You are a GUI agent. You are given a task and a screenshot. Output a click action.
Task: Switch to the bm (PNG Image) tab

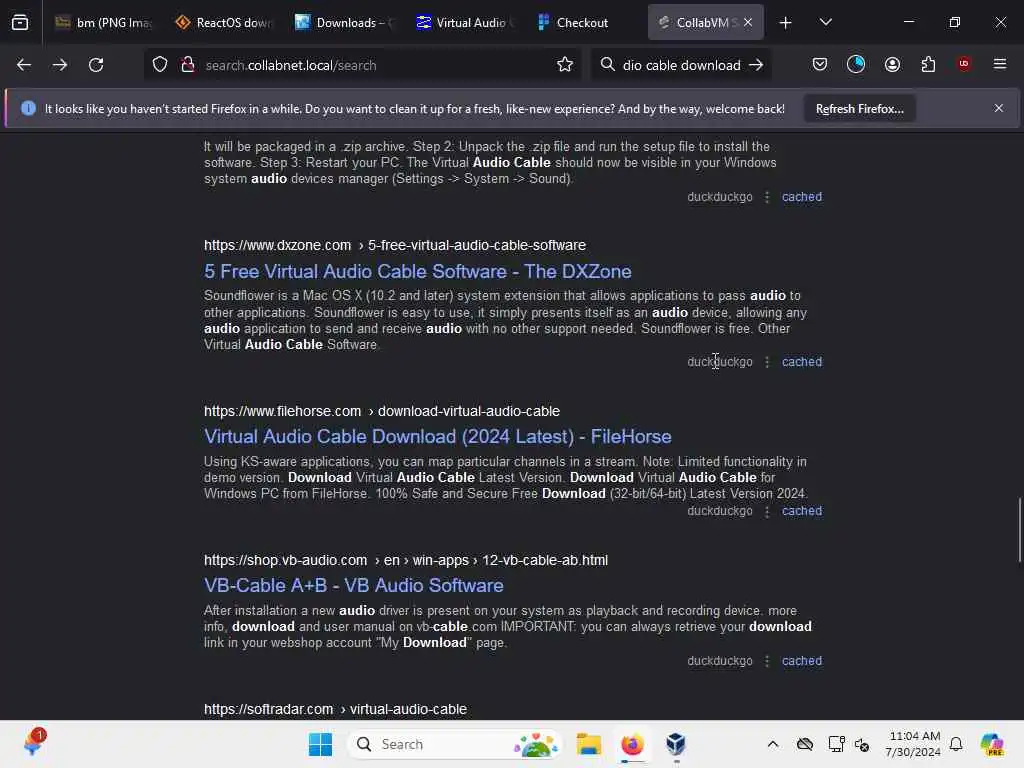(x=103, y=23)
